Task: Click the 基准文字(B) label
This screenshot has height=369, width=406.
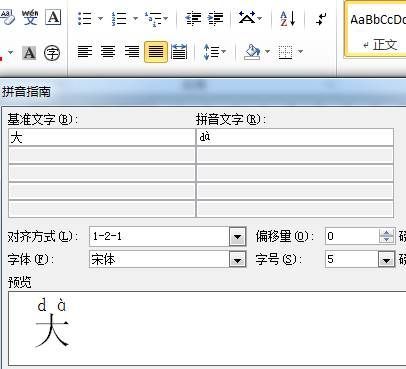Action: coord(42,120)
